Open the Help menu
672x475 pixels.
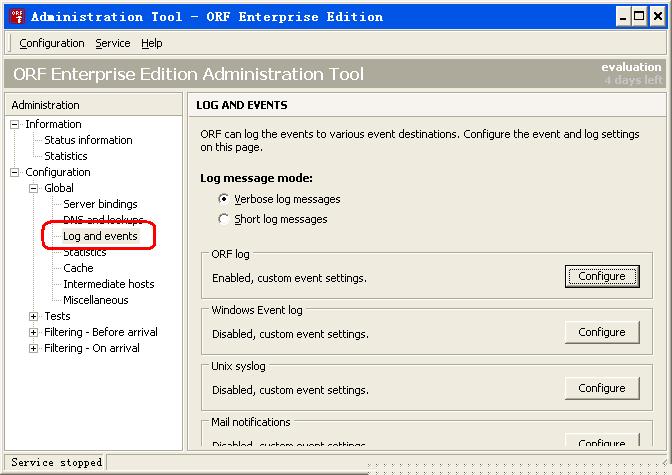[151, 43]
